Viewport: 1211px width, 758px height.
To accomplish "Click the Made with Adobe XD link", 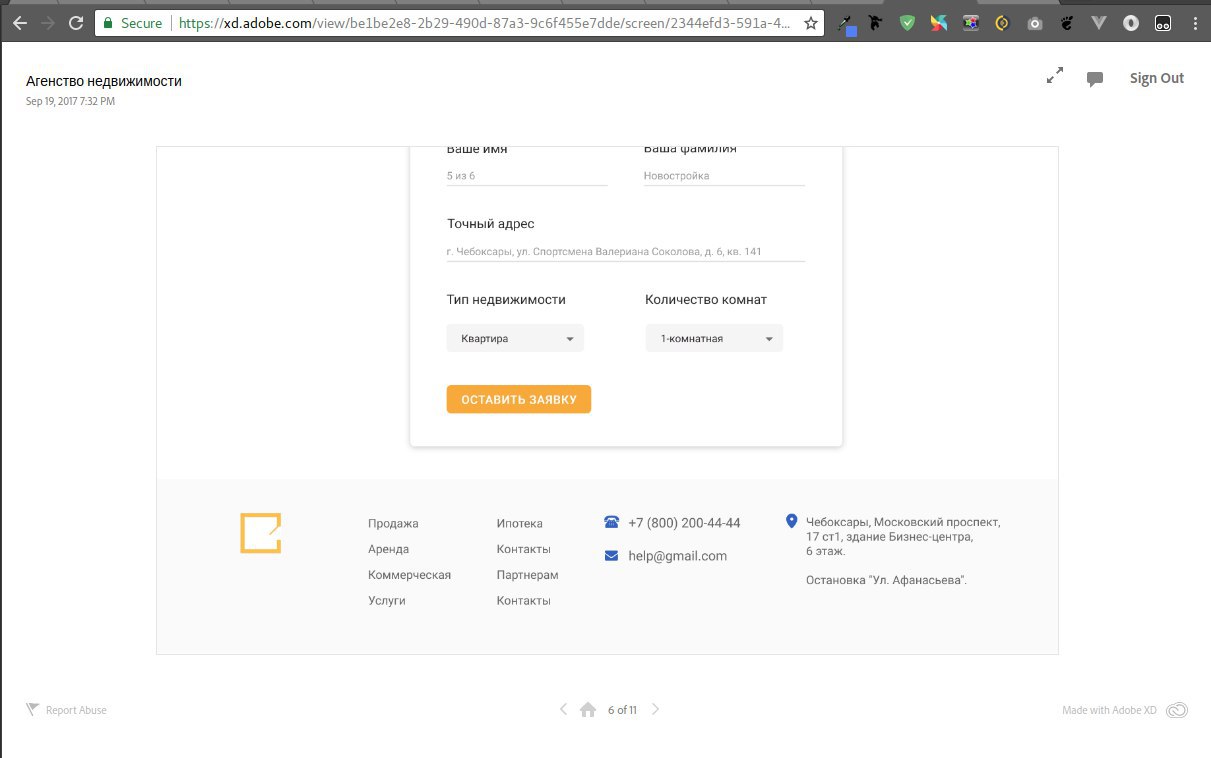I will [1109, 710].
